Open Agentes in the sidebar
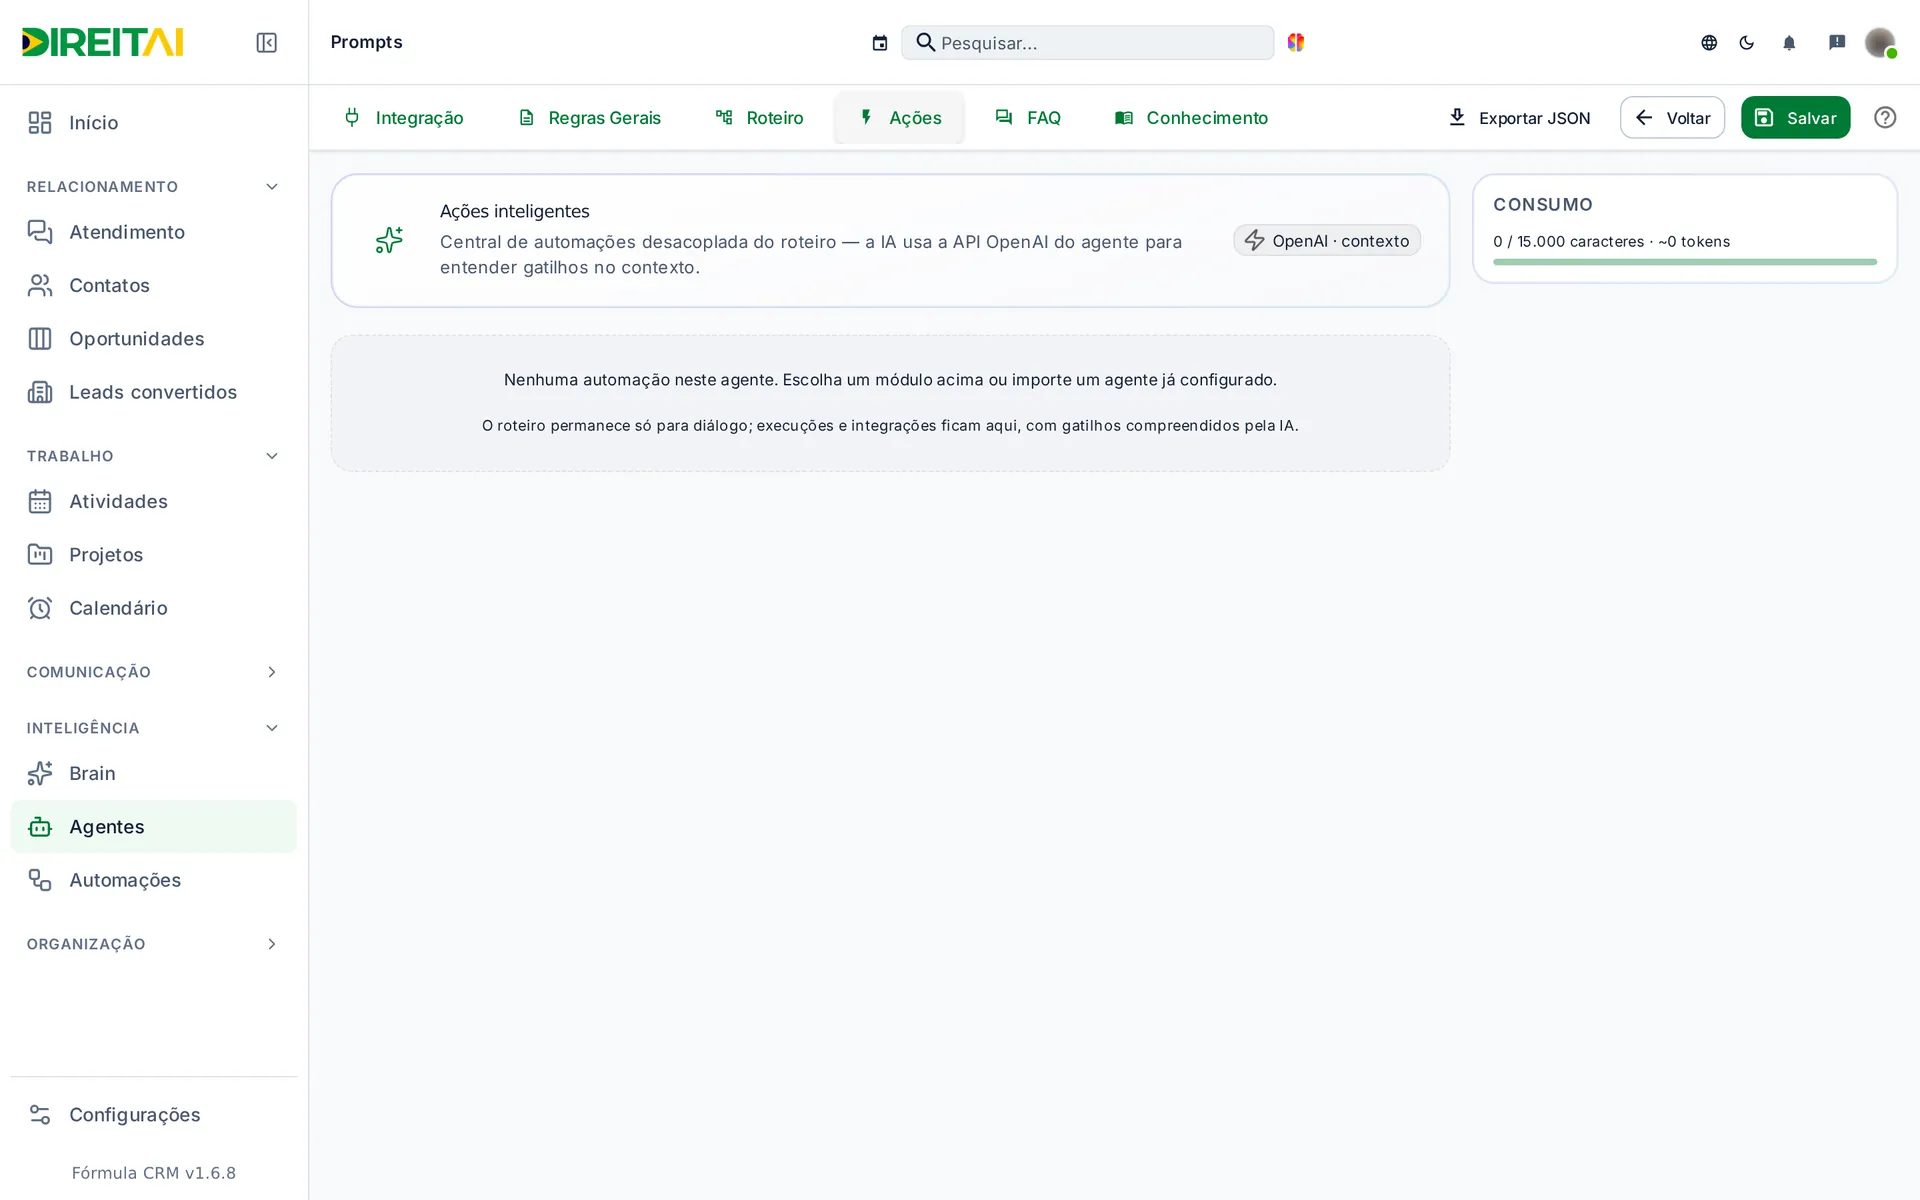Screen dimensions: 1920x1200 [x=153, y=827]
